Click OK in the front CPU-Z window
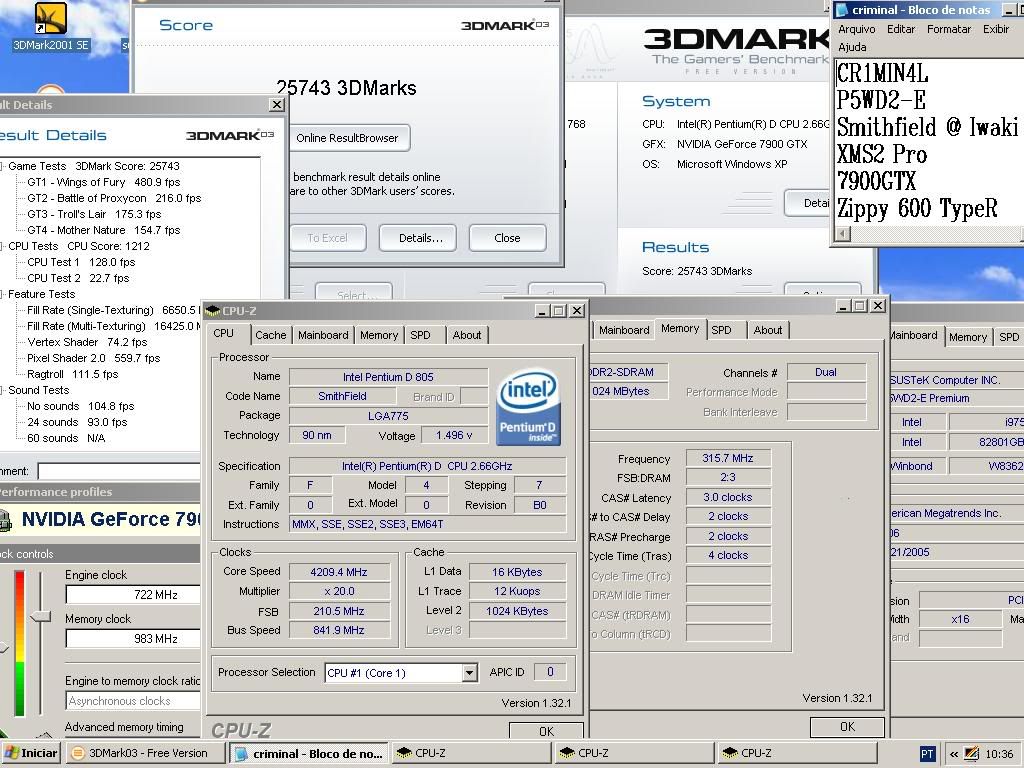Screen dimensions: 1024x768 point(546,731)
